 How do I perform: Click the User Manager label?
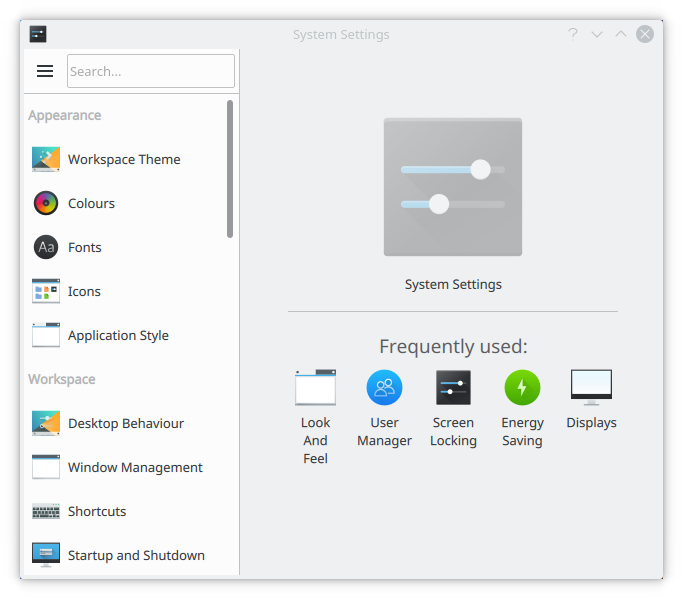(384, 431)
